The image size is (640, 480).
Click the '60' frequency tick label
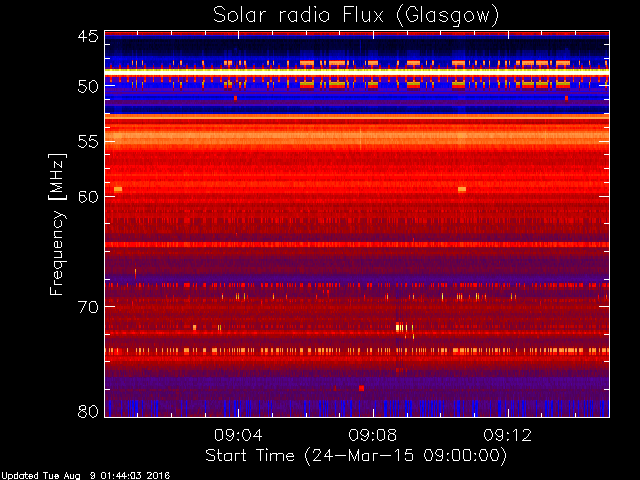[x=88, y=196]
